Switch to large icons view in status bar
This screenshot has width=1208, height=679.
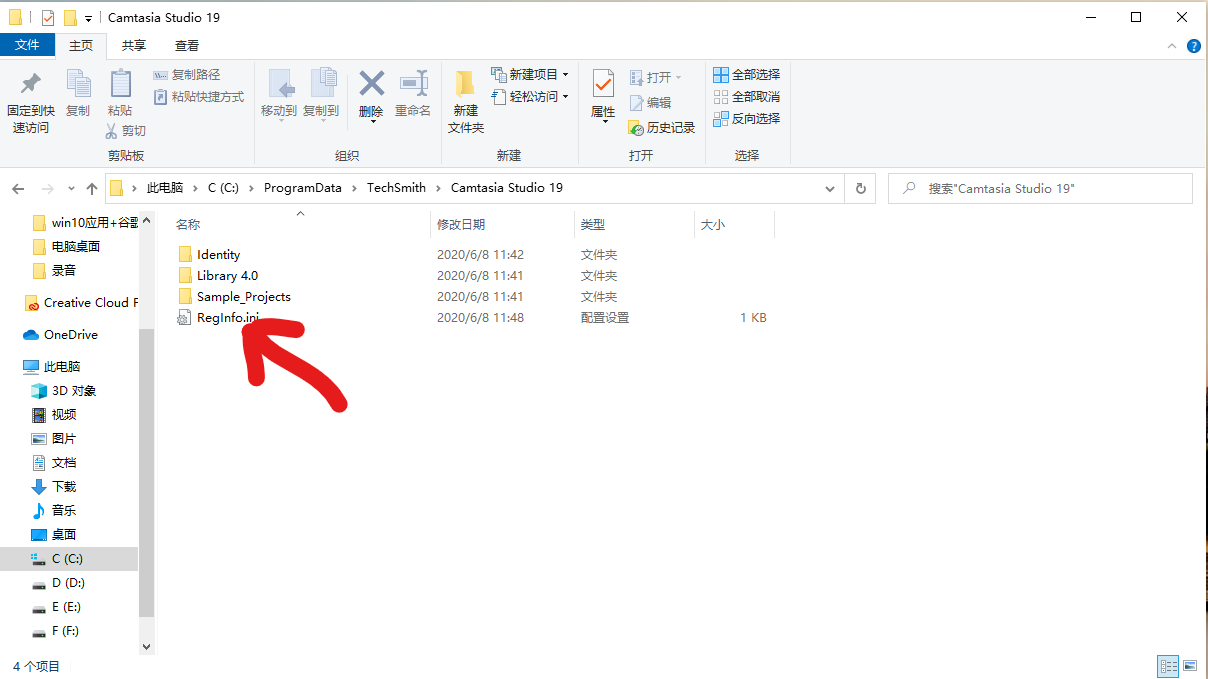[x=1190, y=666]
